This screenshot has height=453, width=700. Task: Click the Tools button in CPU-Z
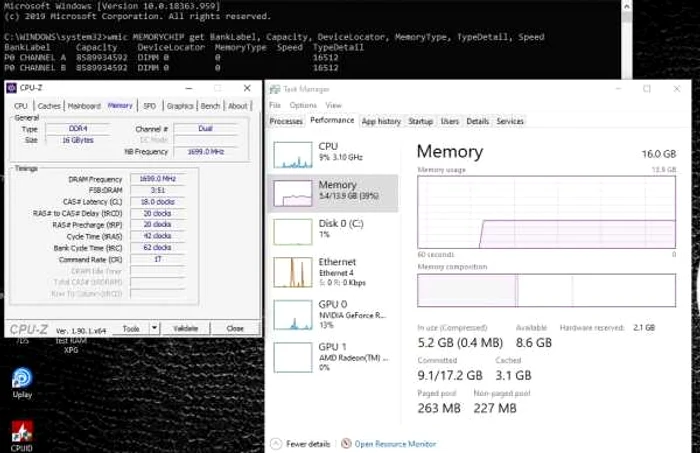pyautogui.click(x=131, y=328)
